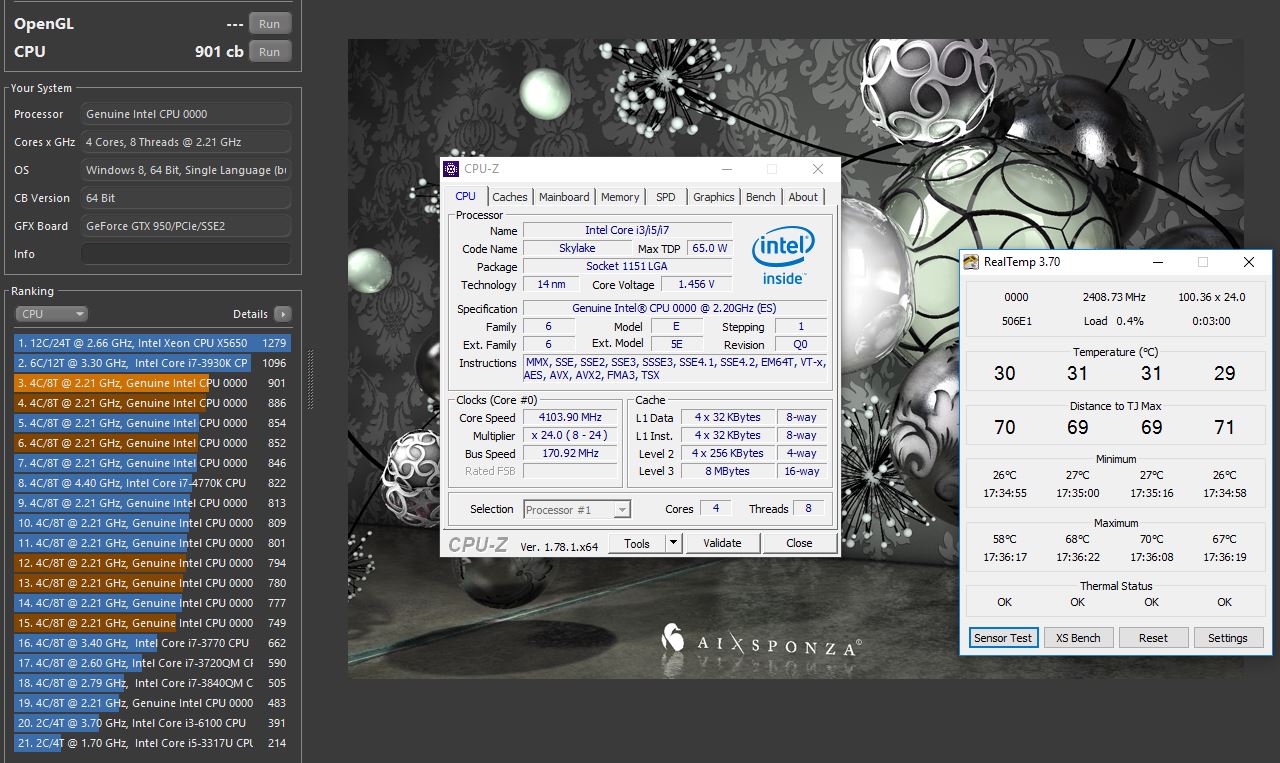Image resolution: width=1280 pixels, height=763 pixels.
Task: Select ranking row 20, Intel Core i3-6100
Action: click(152, 723)
